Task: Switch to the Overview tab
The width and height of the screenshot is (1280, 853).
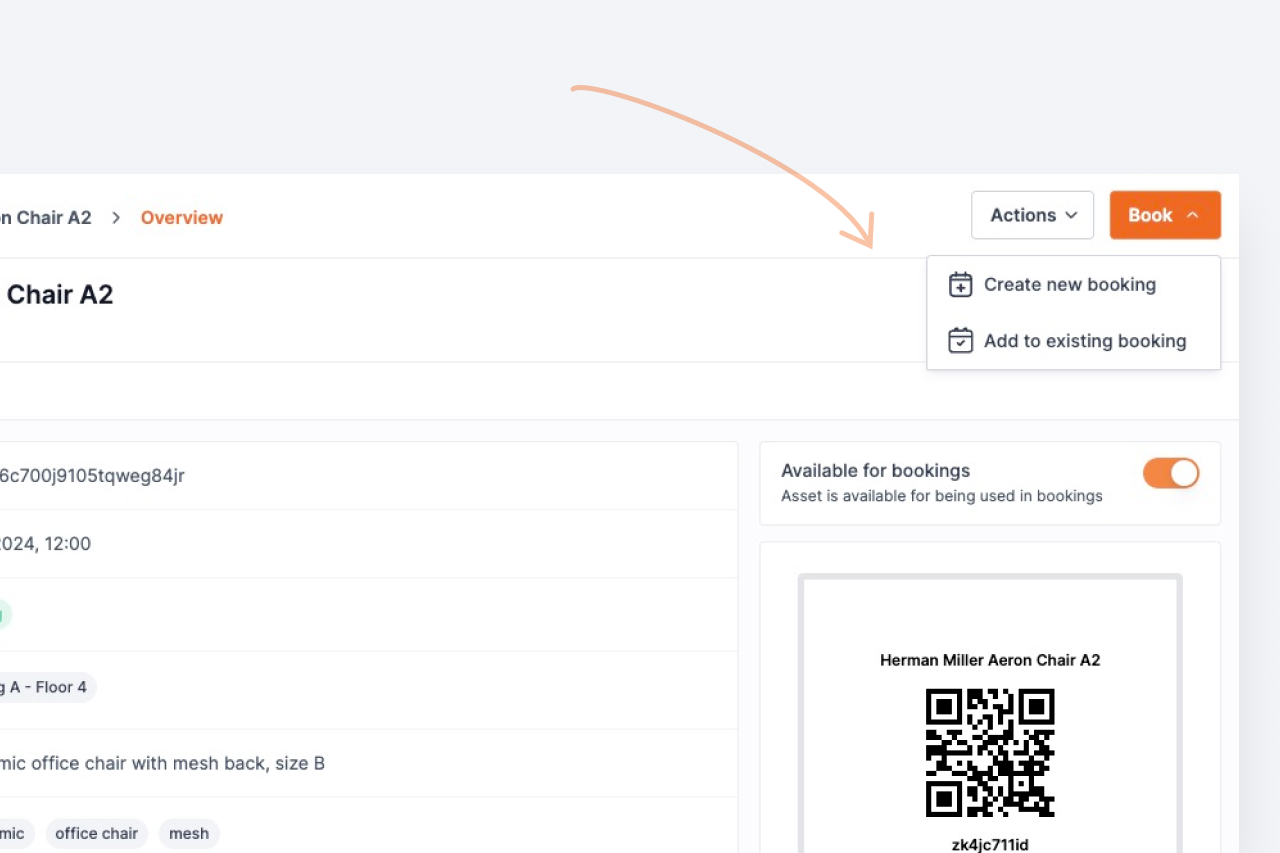Action: point(182,217)
